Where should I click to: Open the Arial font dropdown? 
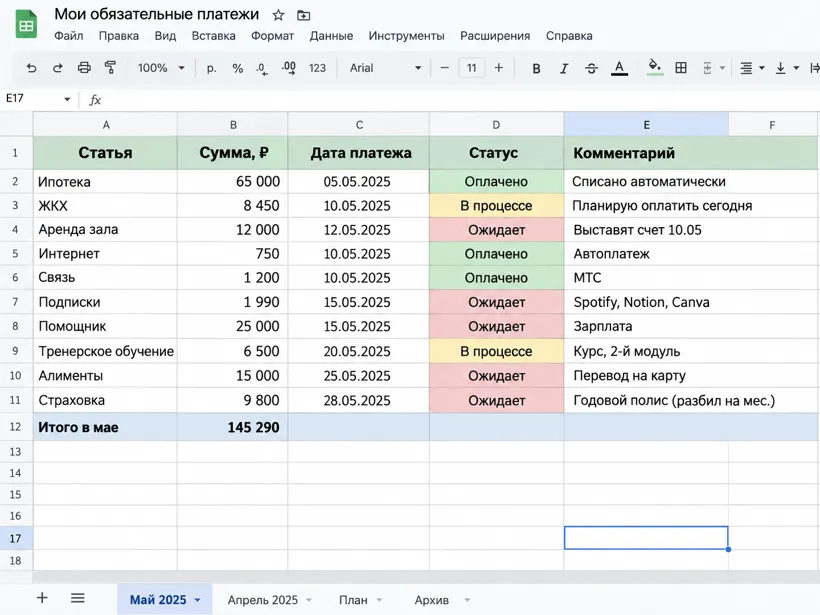click(385, 68)
